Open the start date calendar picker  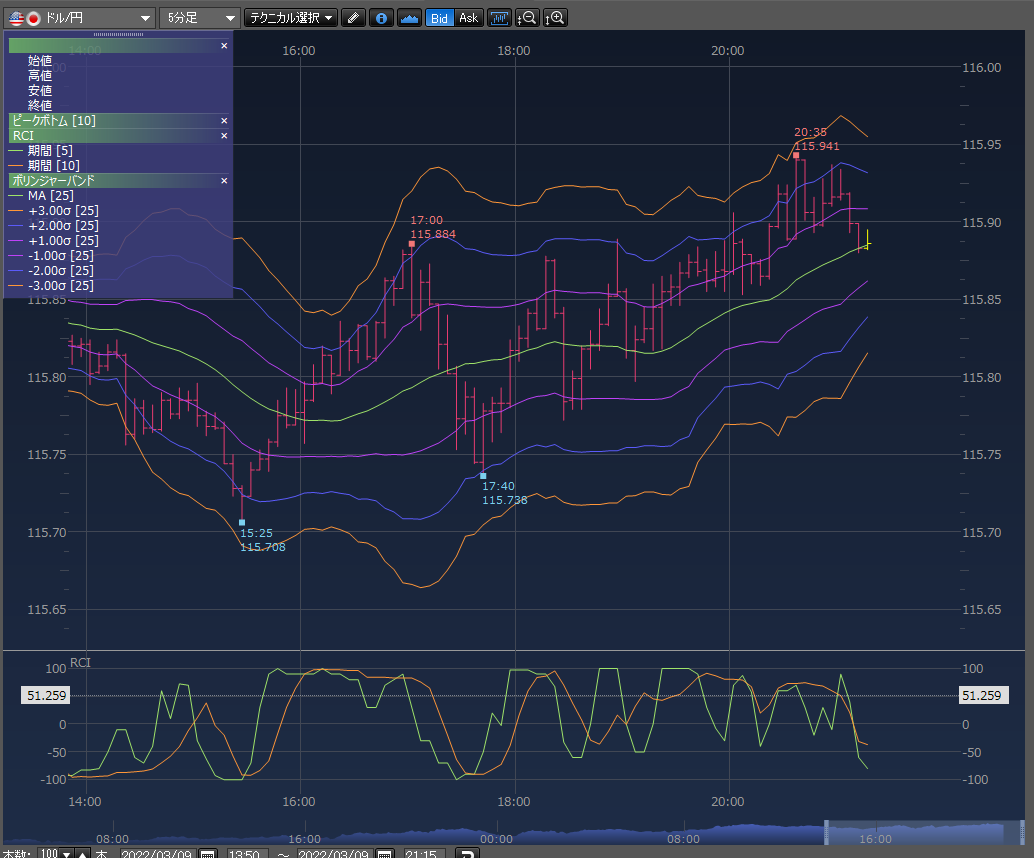click(x=207, y=854)
